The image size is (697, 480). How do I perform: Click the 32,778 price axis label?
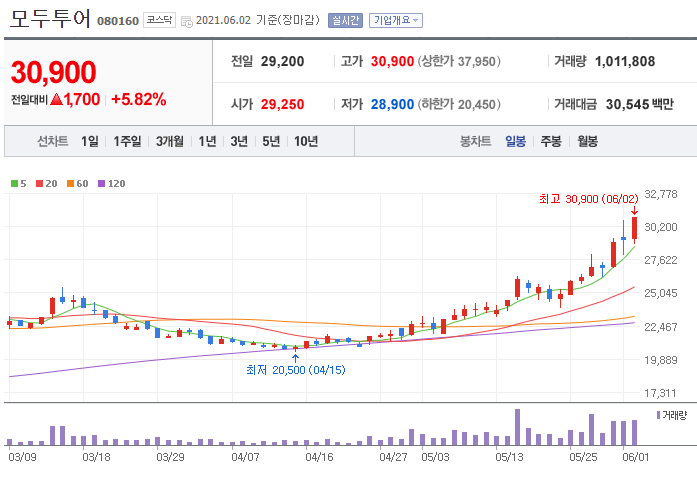click(661, 194)
